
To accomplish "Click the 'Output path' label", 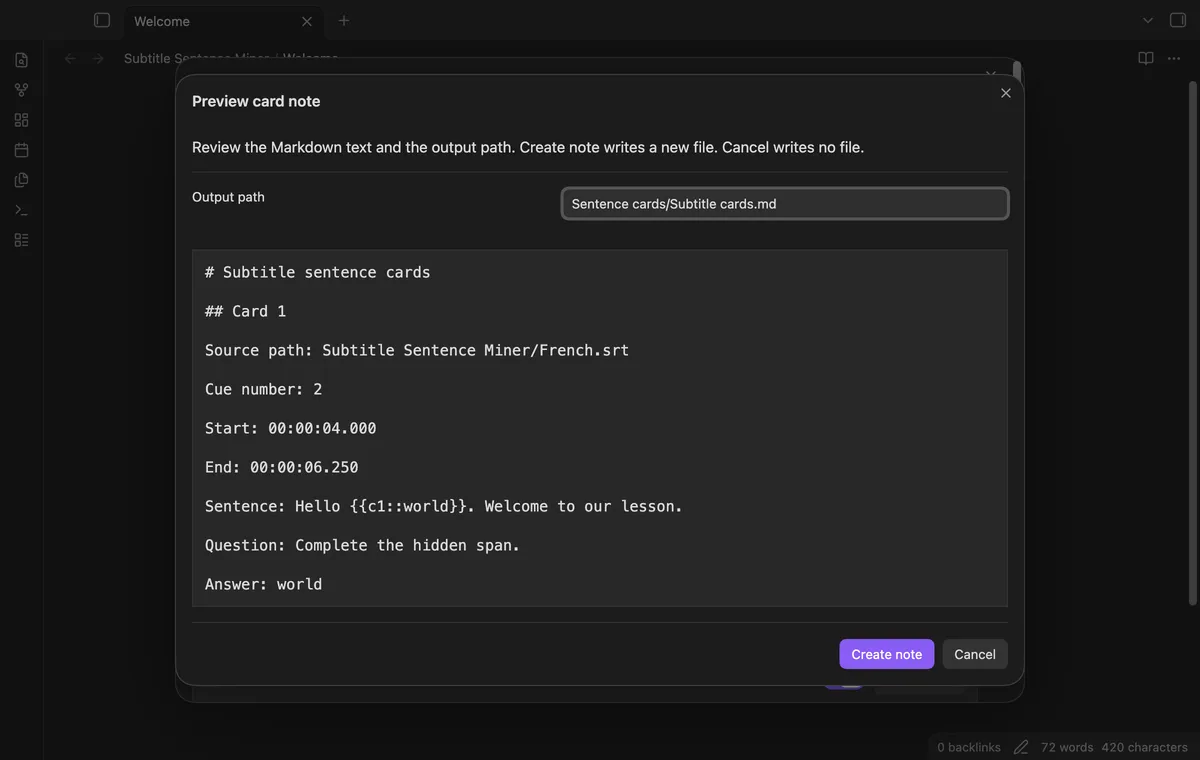I will coord(228,197).
